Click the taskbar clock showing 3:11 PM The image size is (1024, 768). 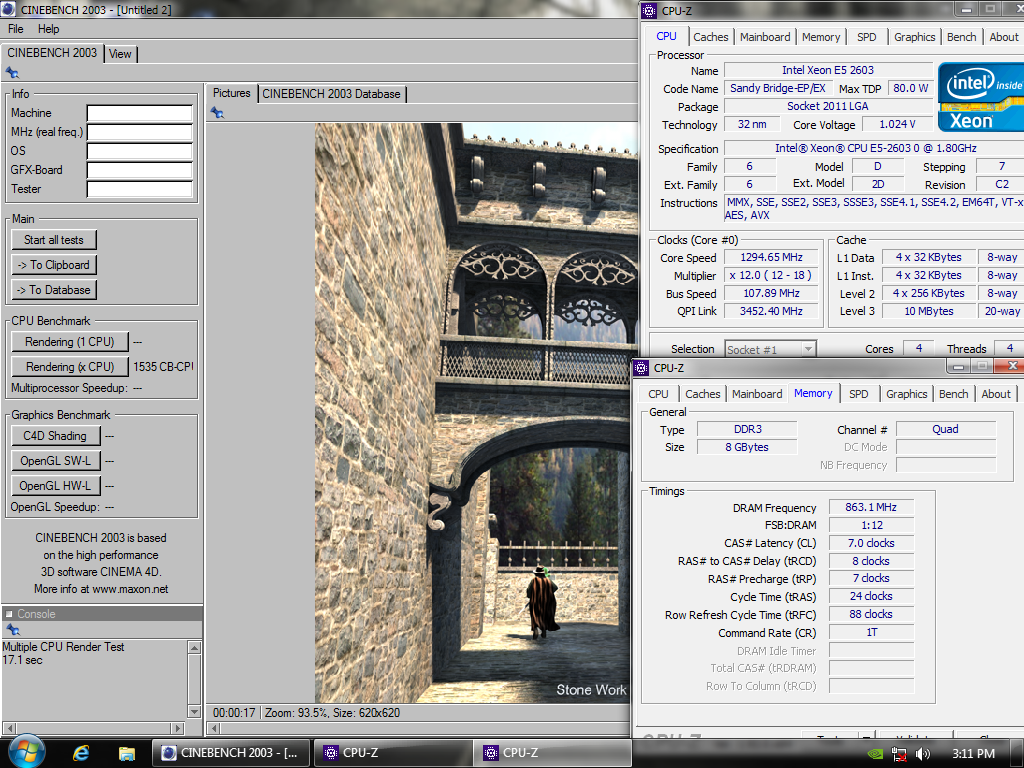click(973, 754)
